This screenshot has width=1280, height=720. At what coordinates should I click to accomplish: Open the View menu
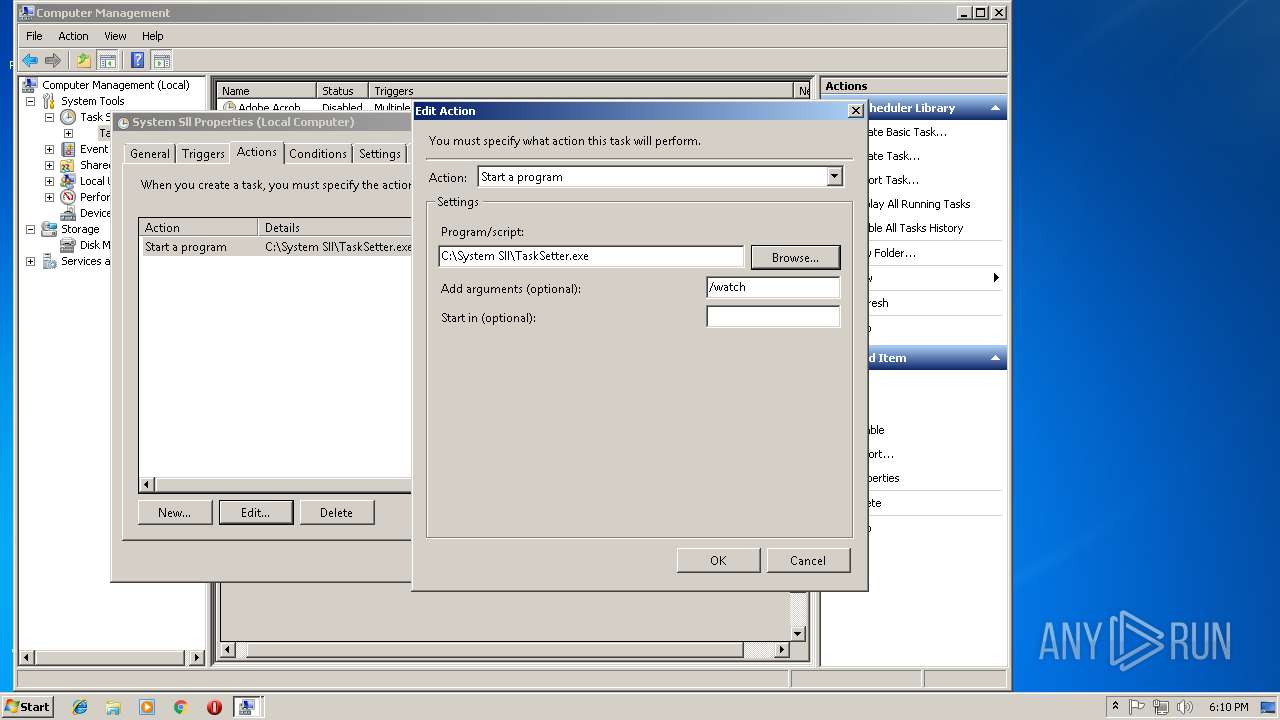click(x=116, y=36)
